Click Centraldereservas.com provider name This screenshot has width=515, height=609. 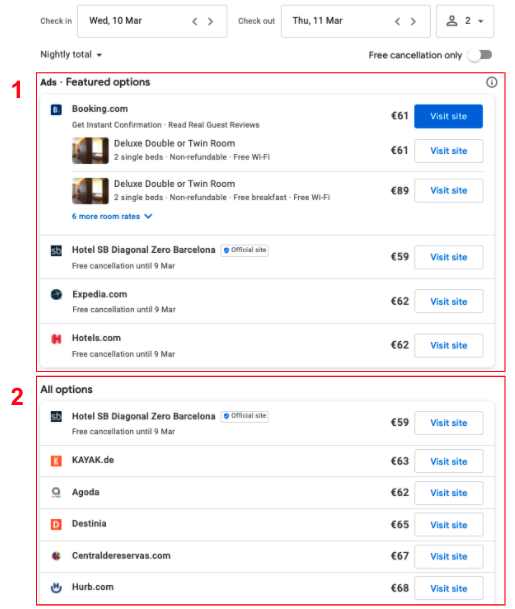121,555
